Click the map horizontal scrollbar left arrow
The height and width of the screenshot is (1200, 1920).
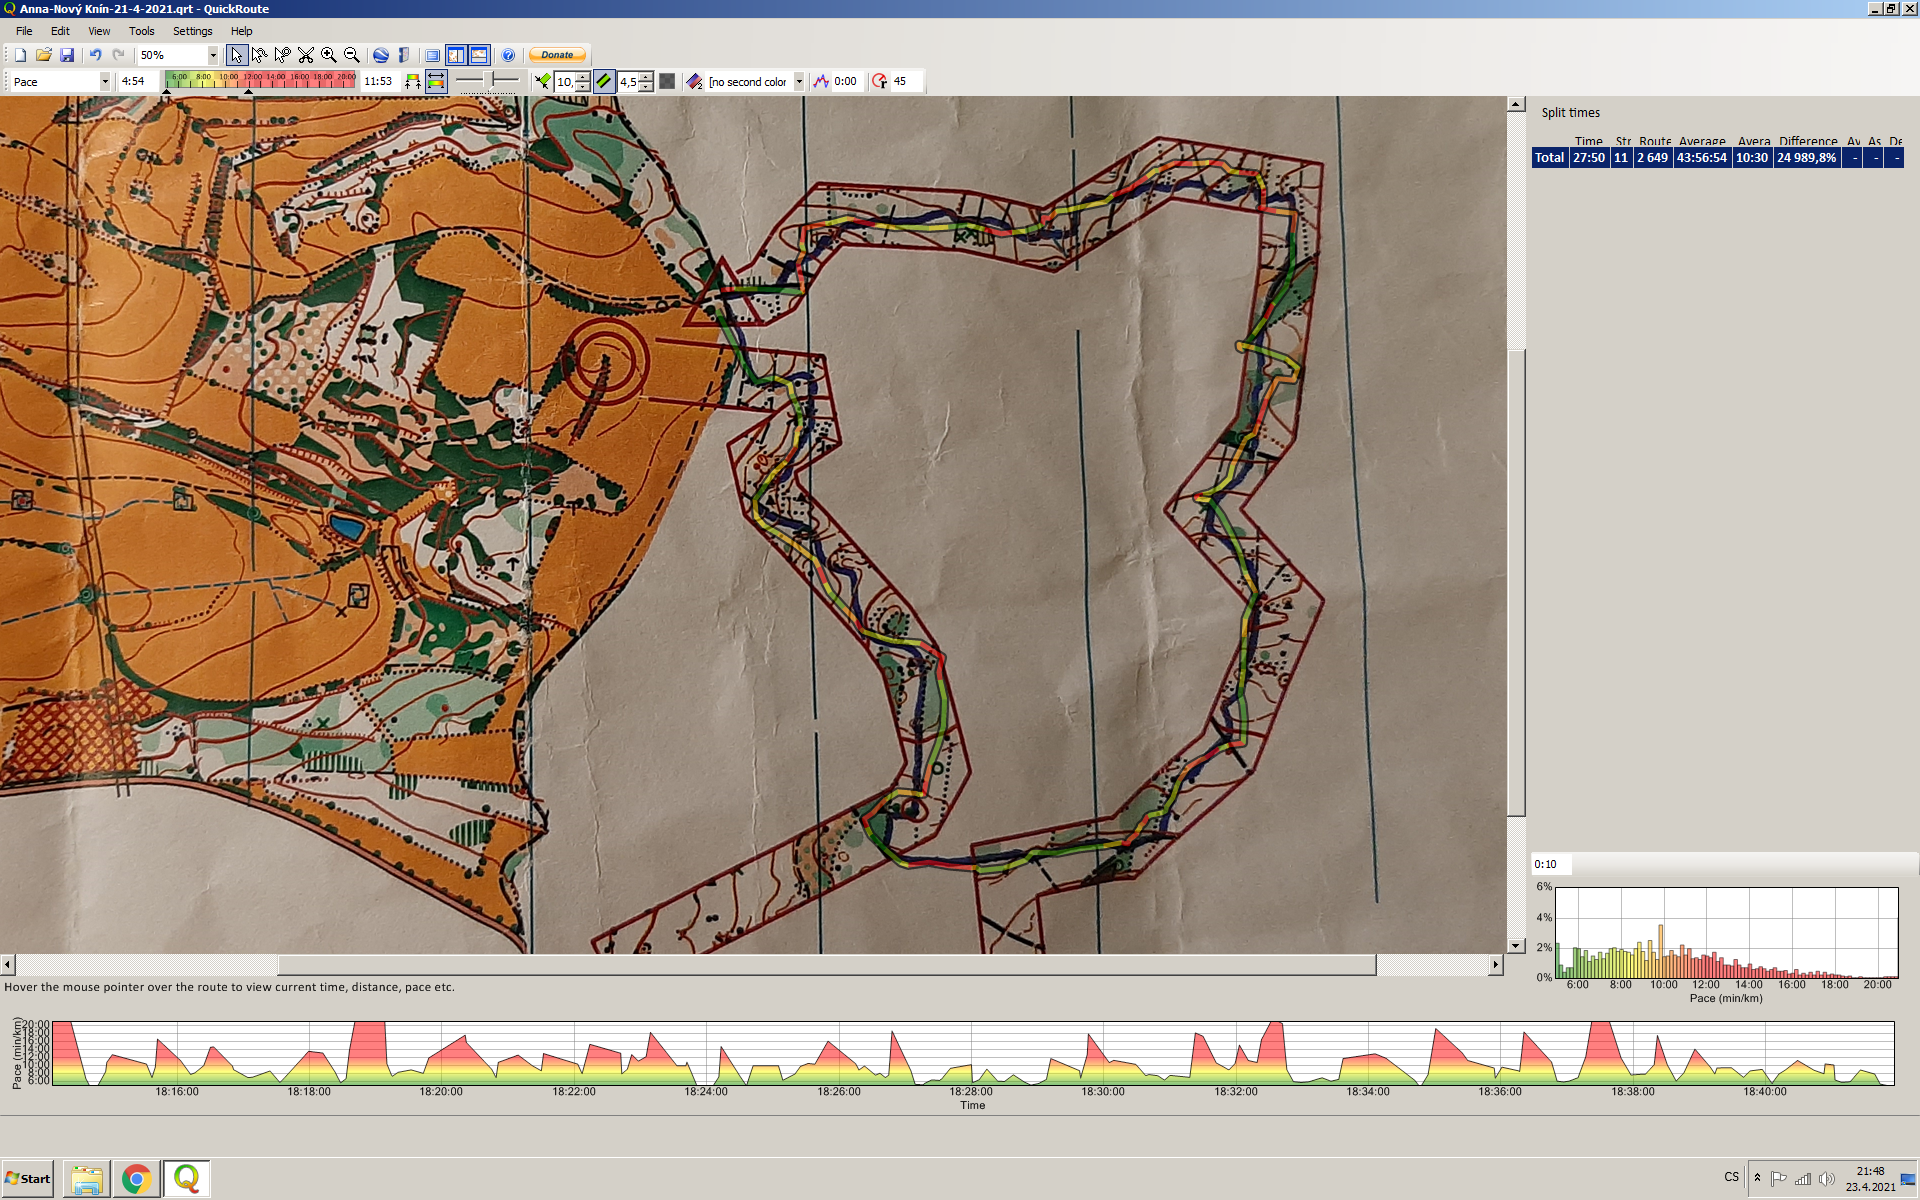pyautogui.click(x=8, y=965)
